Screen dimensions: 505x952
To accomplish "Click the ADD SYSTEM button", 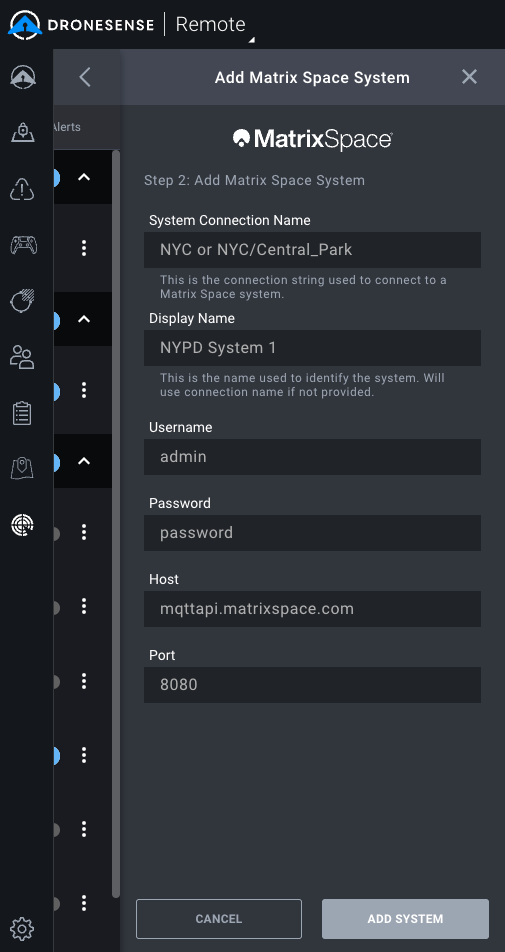I will coord(405,919).
